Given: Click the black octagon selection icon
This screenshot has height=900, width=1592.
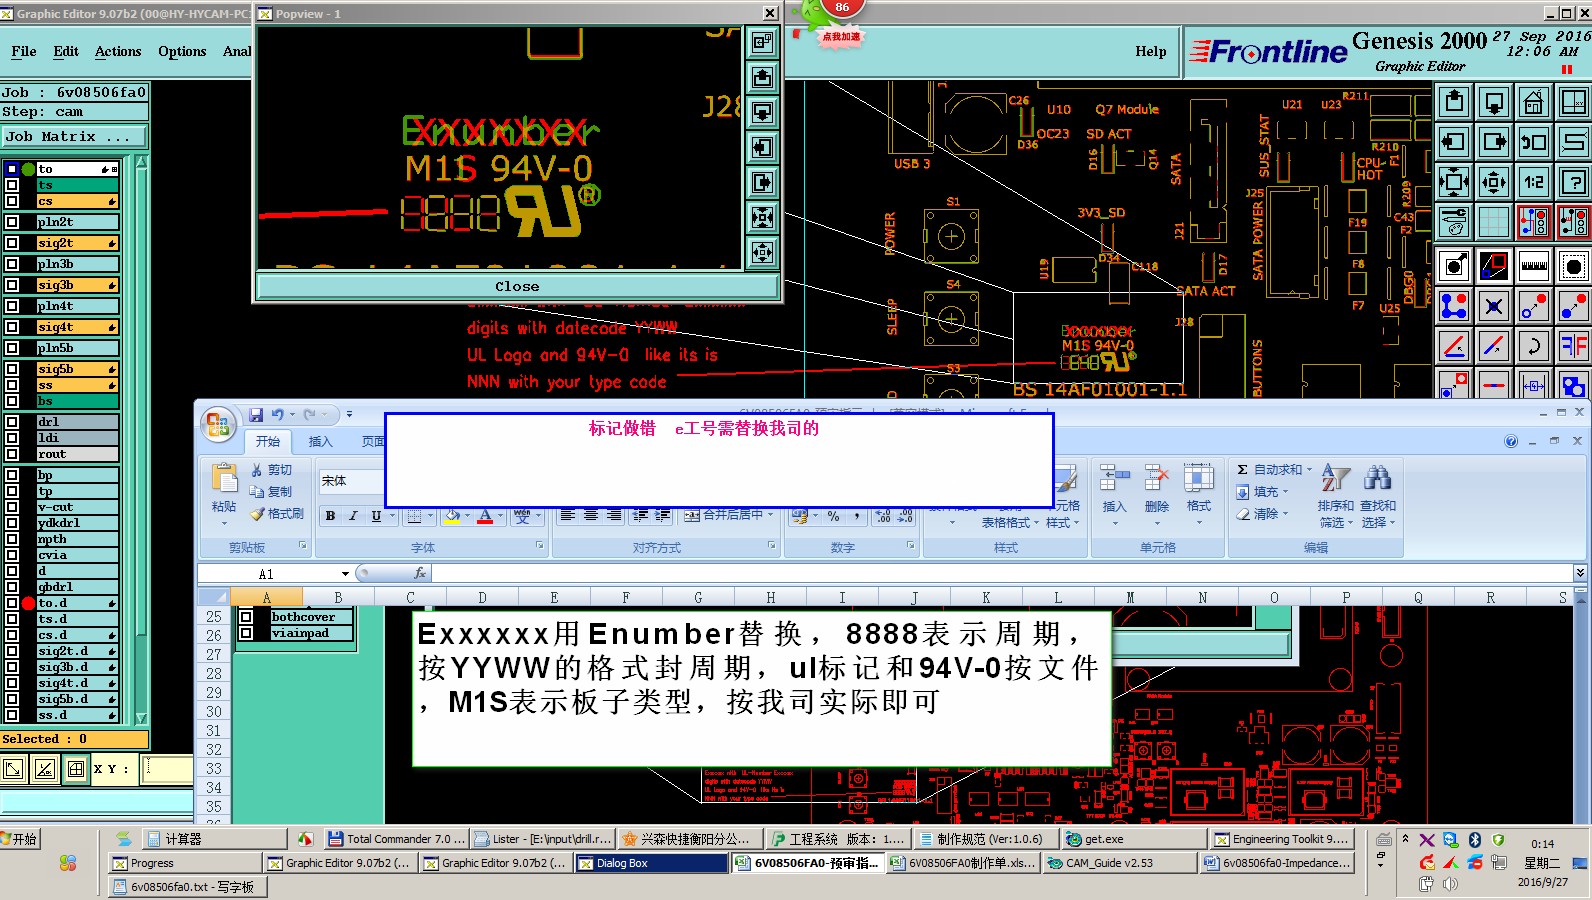Looking at the screenshot, I should [x=1574, y=266].
